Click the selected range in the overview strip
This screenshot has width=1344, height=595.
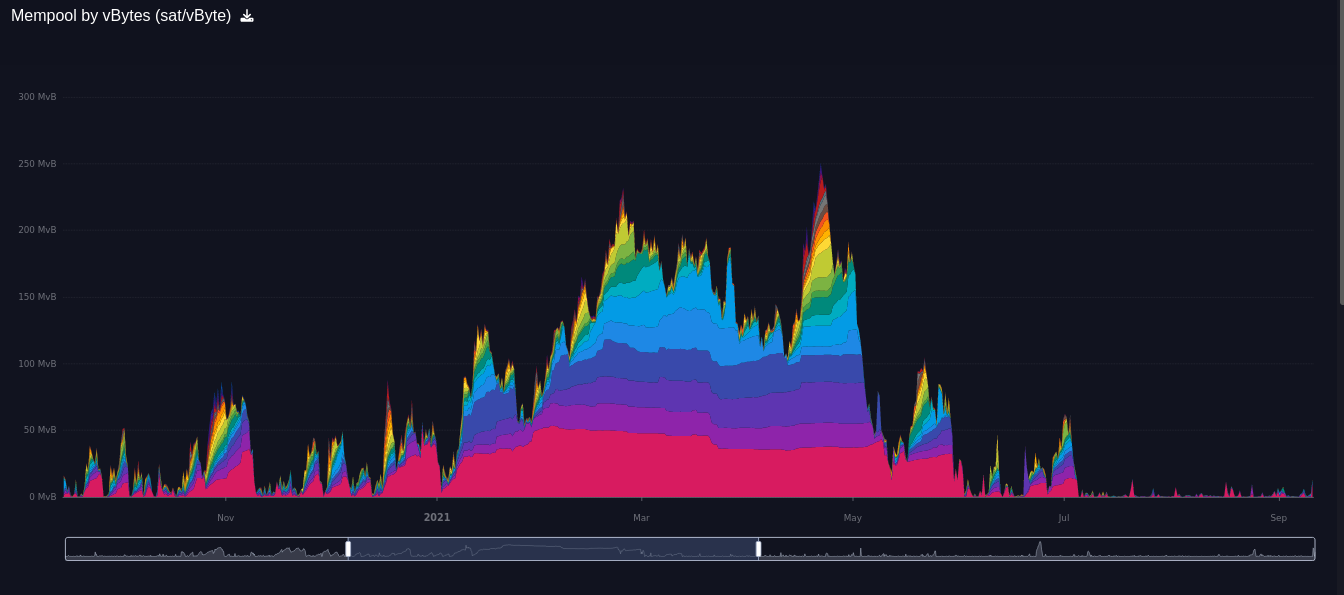[553, 549]
